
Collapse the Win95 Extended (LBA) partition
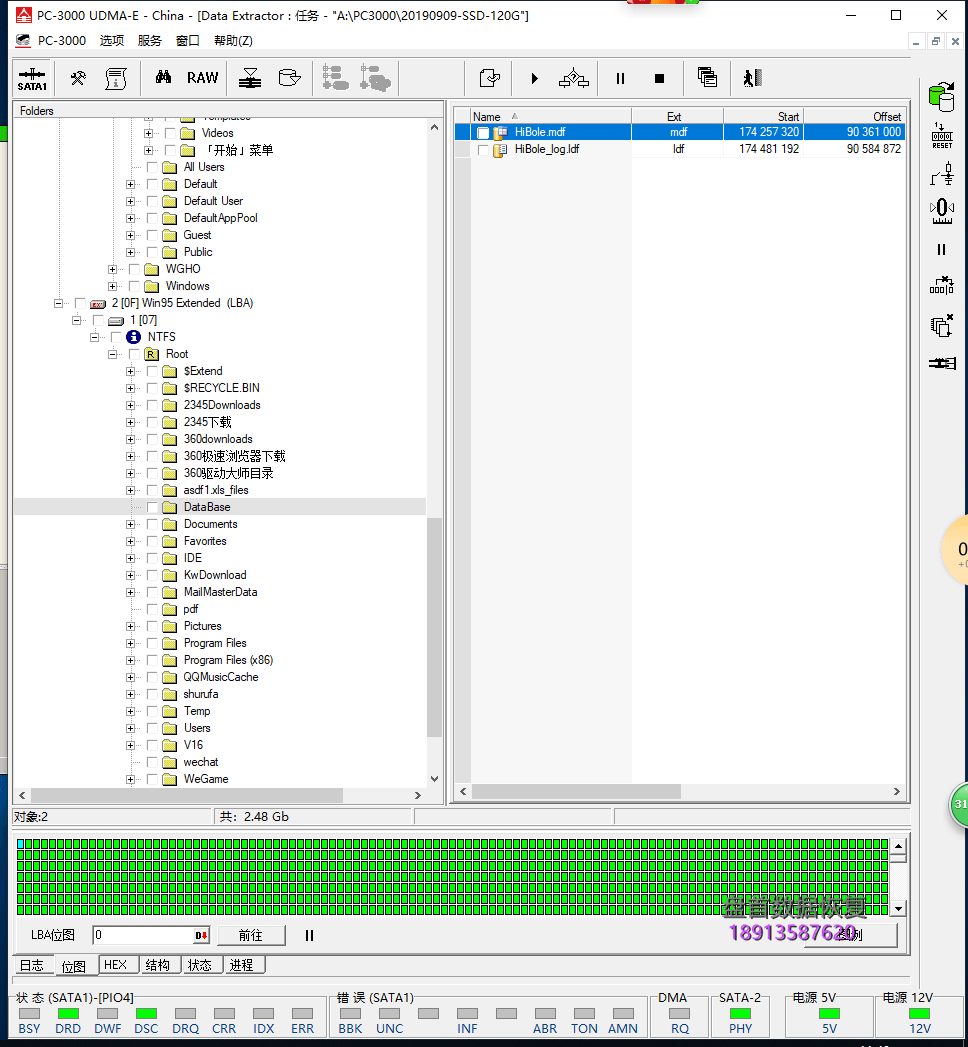tap(58, 303)
